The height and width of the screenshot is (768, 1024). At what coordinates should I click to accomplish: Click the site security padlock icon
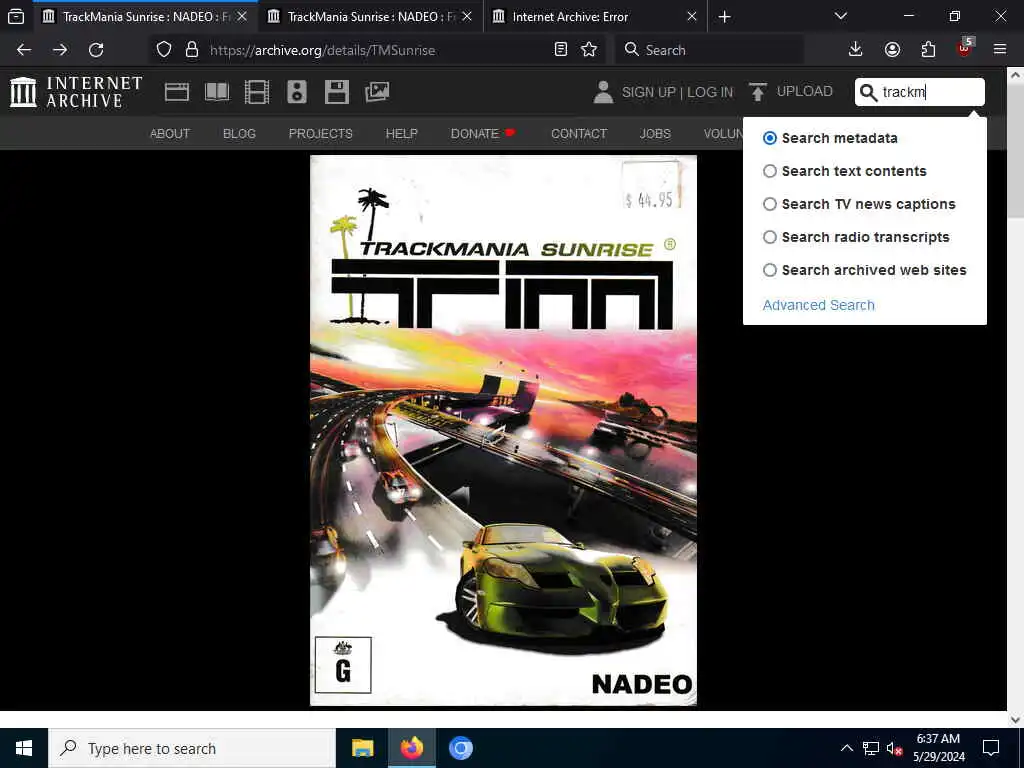point(191,50)
